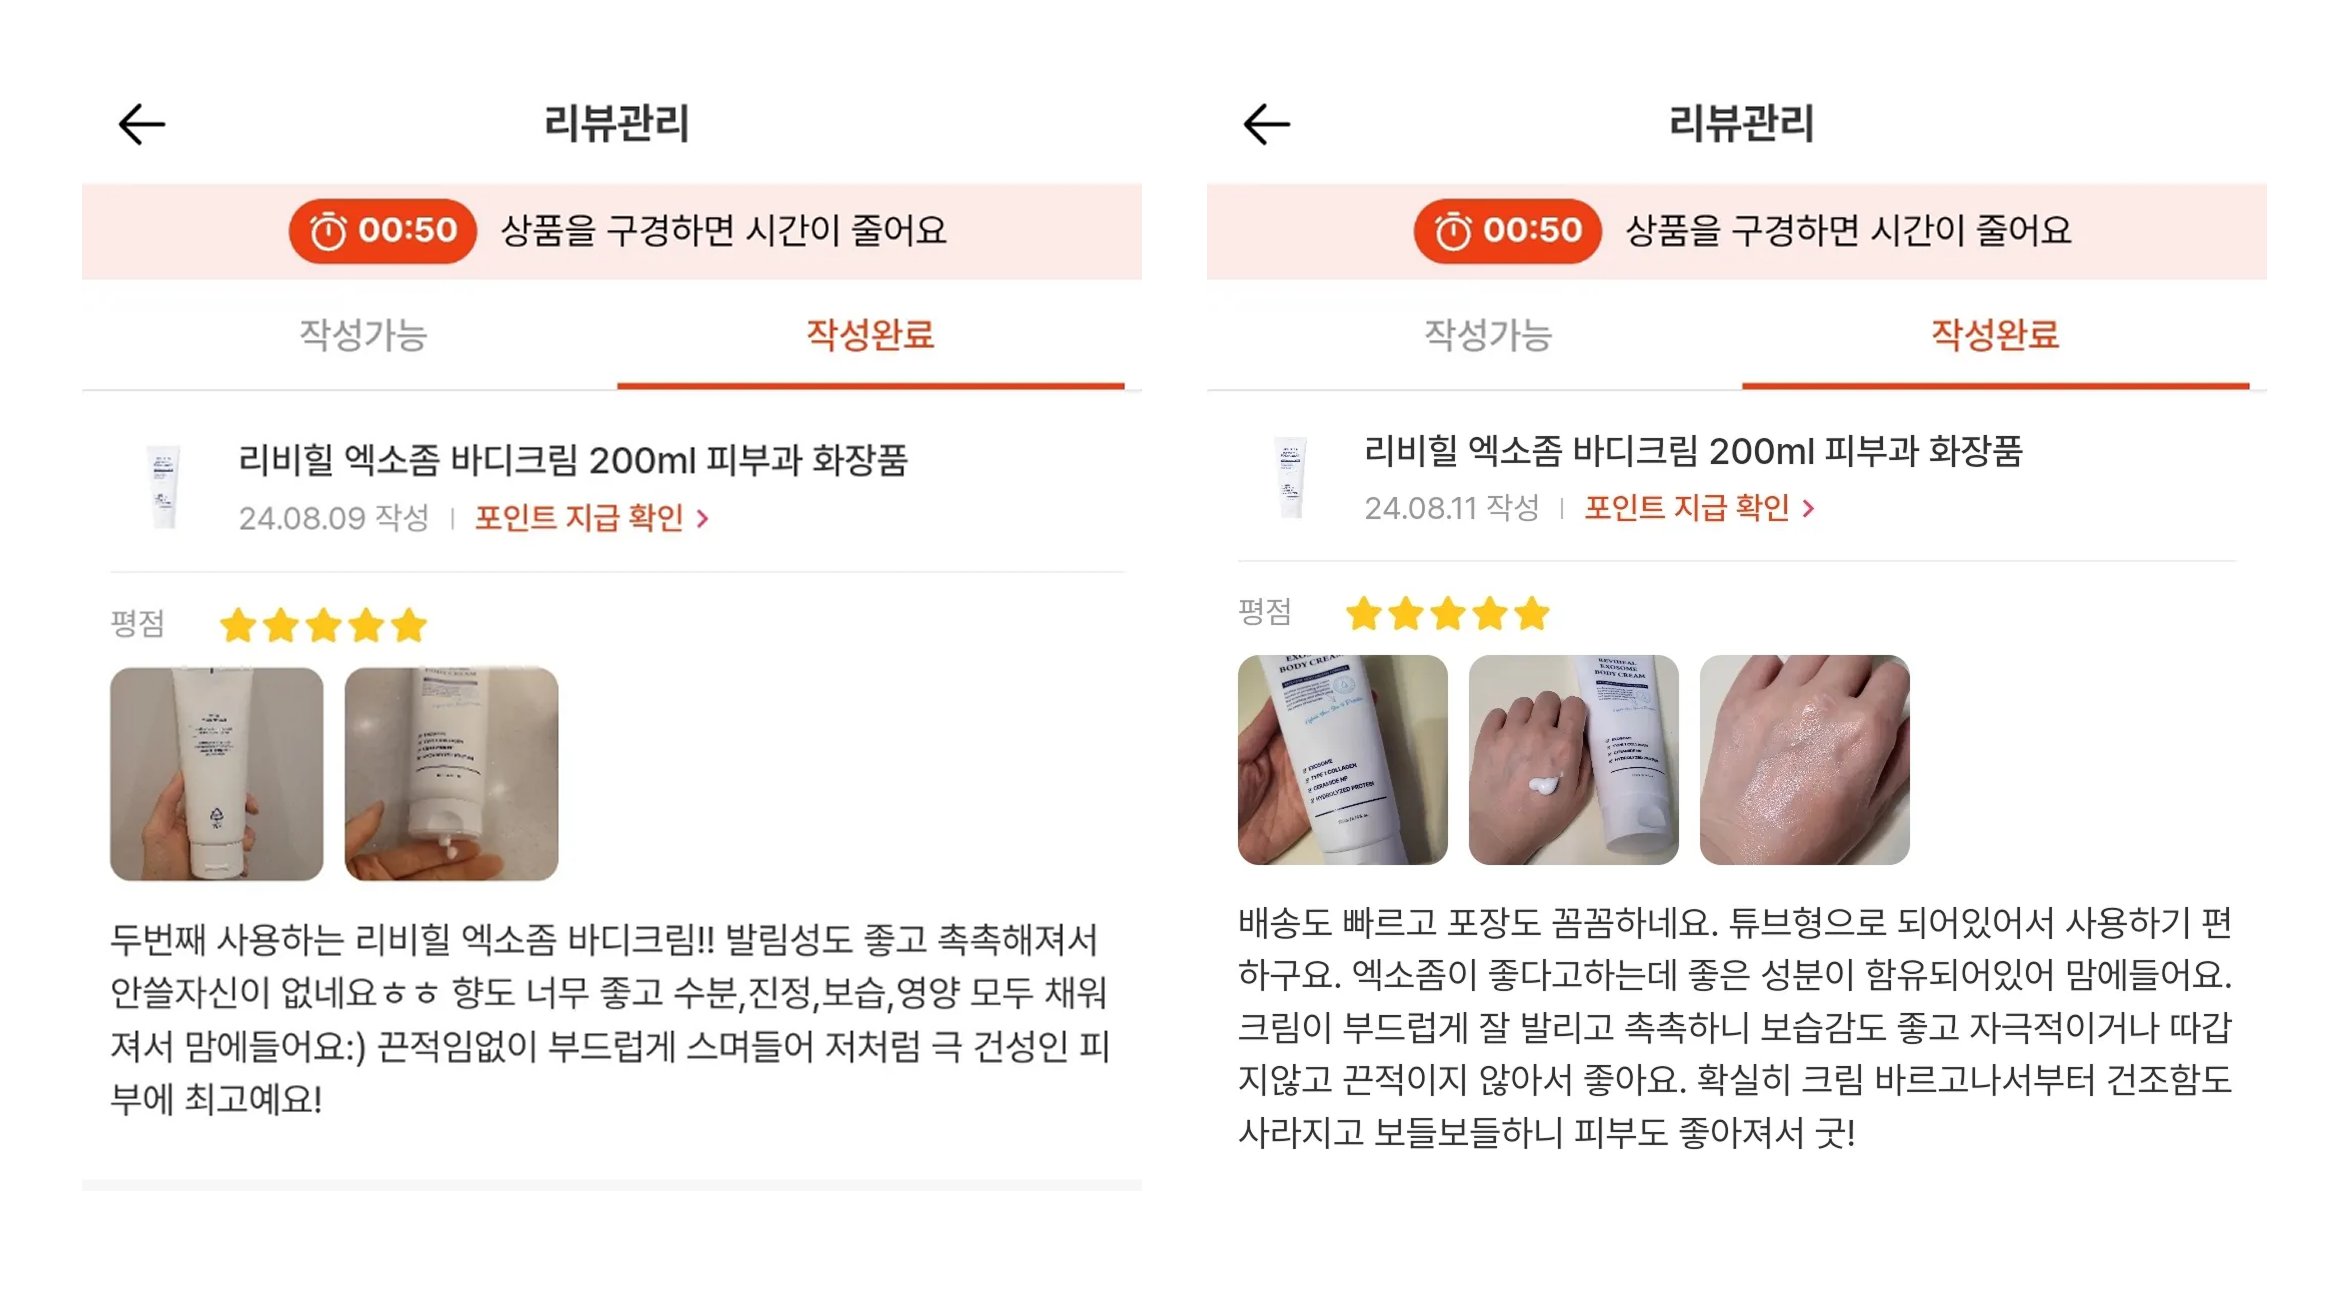Switch to 작성가능 tab in left panel

pos(363,335)
